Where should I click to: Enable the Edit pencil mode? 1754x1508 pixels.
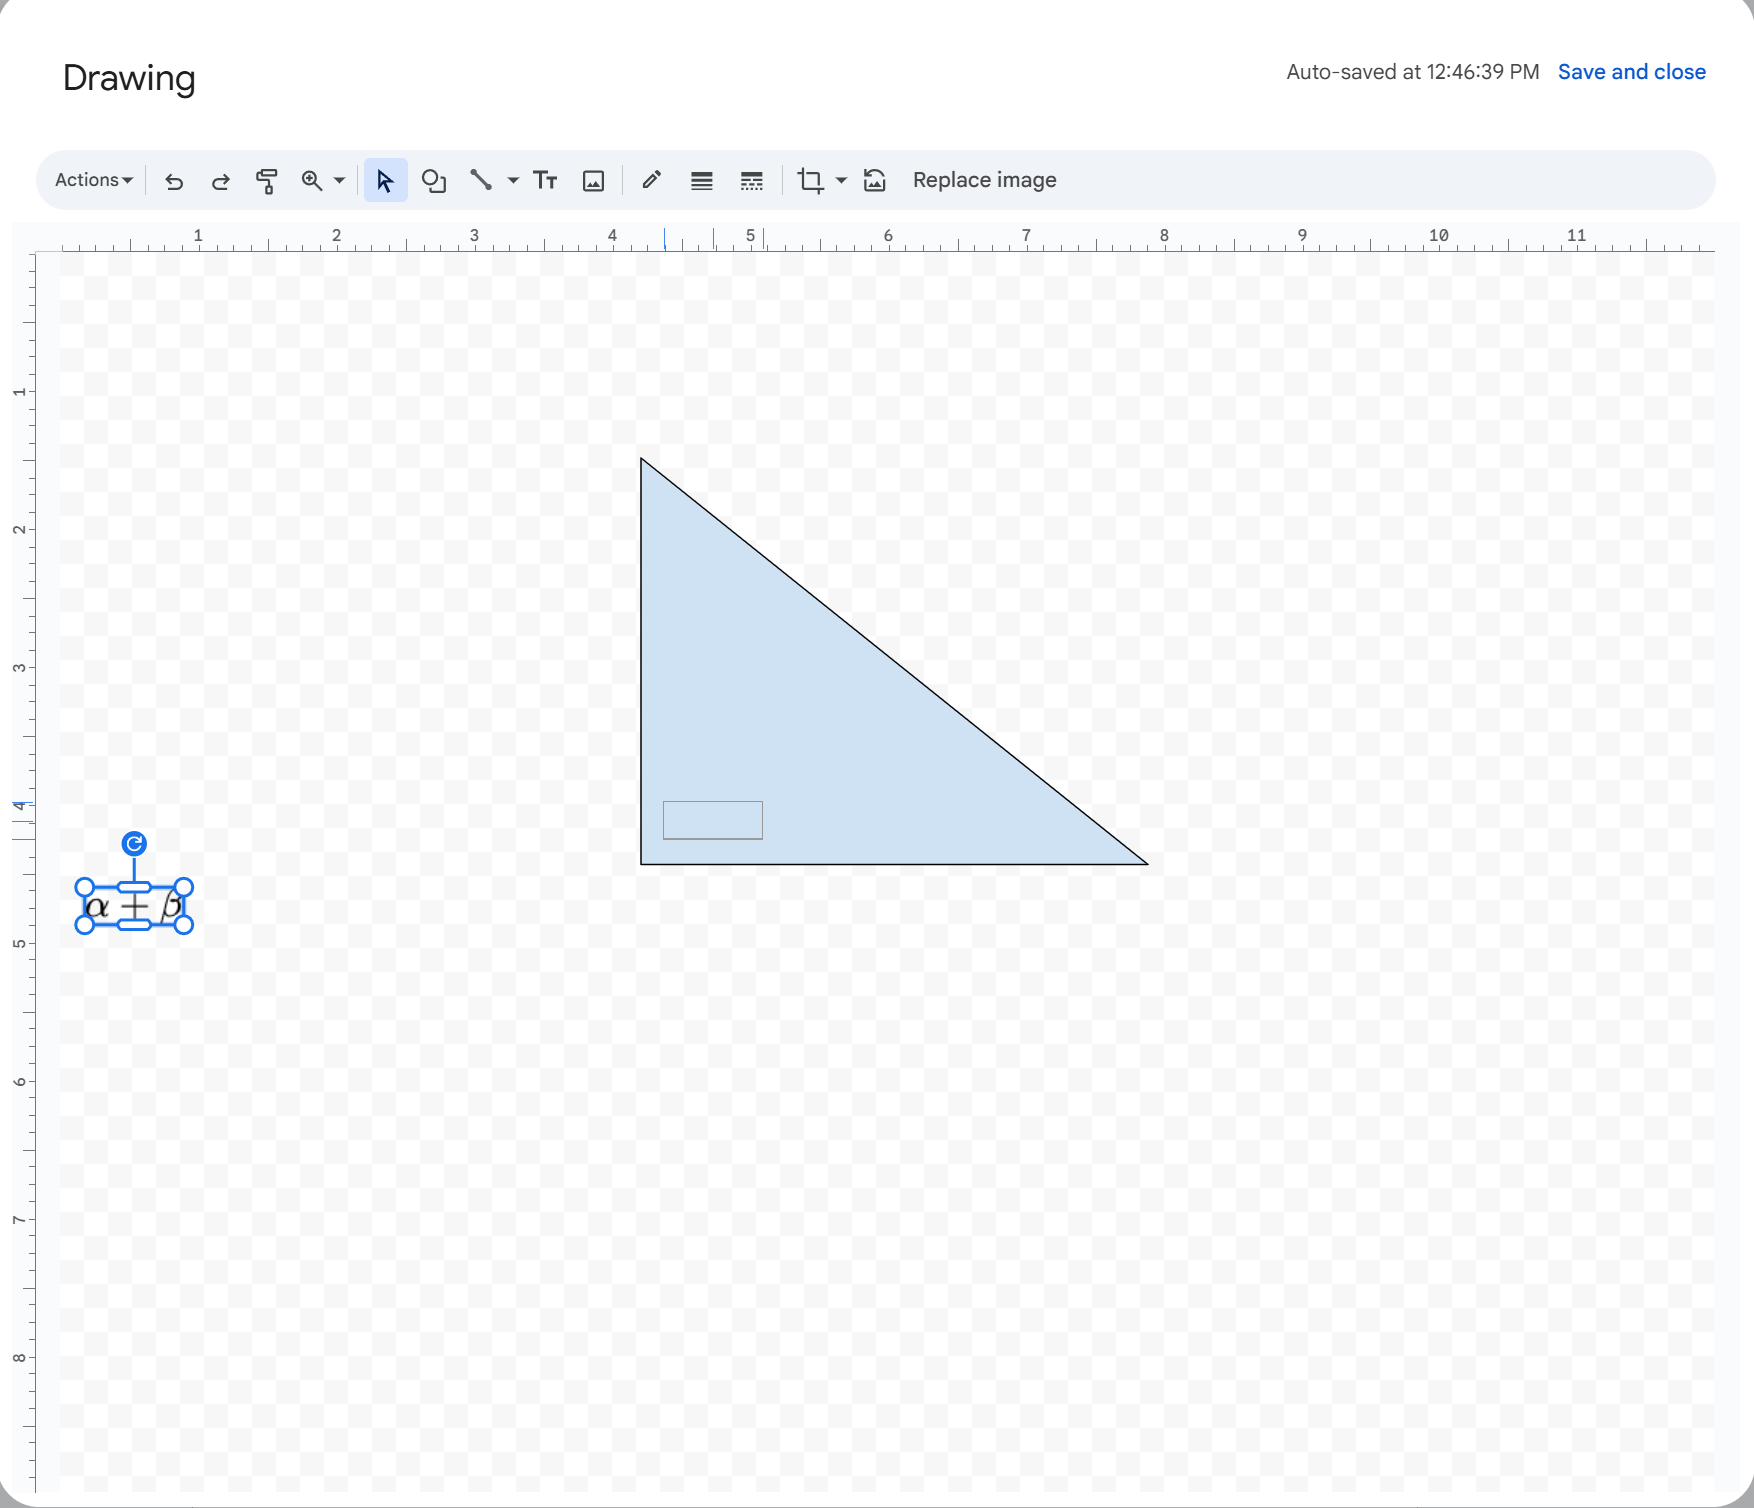(650, 180)
